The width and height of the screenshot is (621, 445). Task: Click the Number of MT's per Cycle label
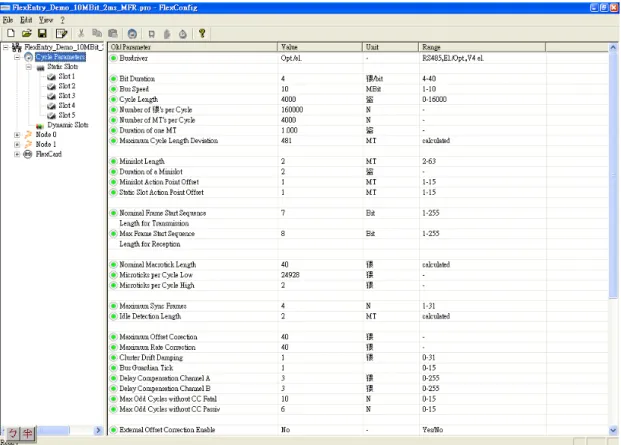(x=157, y=120)
